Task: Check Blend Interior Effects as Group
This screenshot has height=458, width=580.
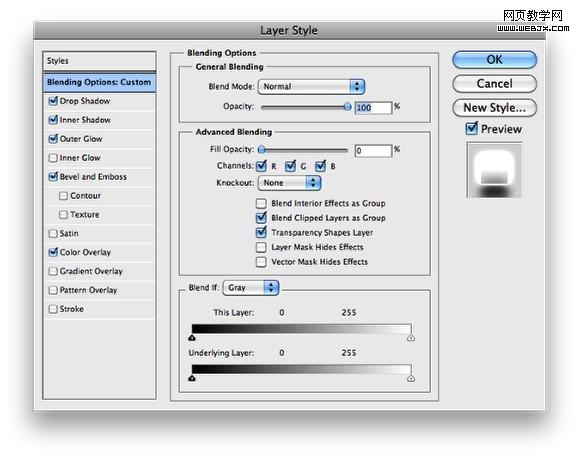Action: (x=261, y=203)
